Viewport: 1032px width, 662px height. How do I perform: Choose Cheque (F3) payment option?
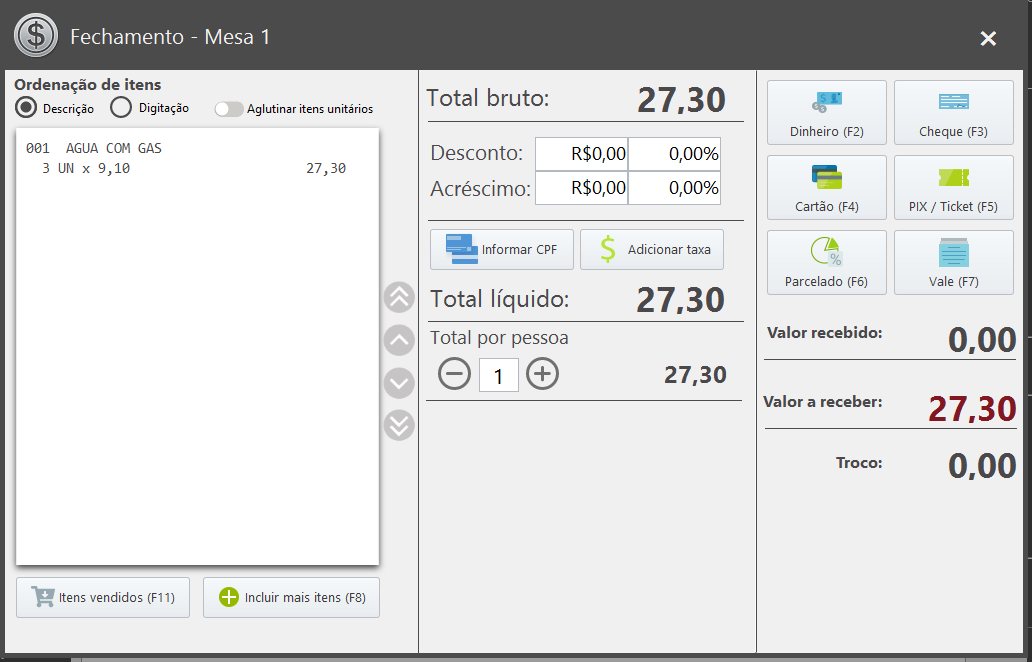point(954,113)
